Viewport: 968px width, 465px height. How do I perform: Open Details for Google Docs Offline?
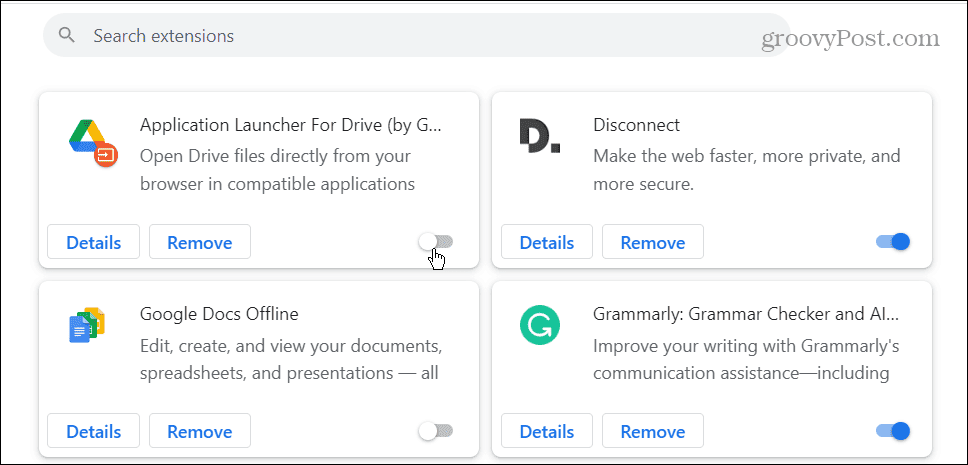point(94,431)
